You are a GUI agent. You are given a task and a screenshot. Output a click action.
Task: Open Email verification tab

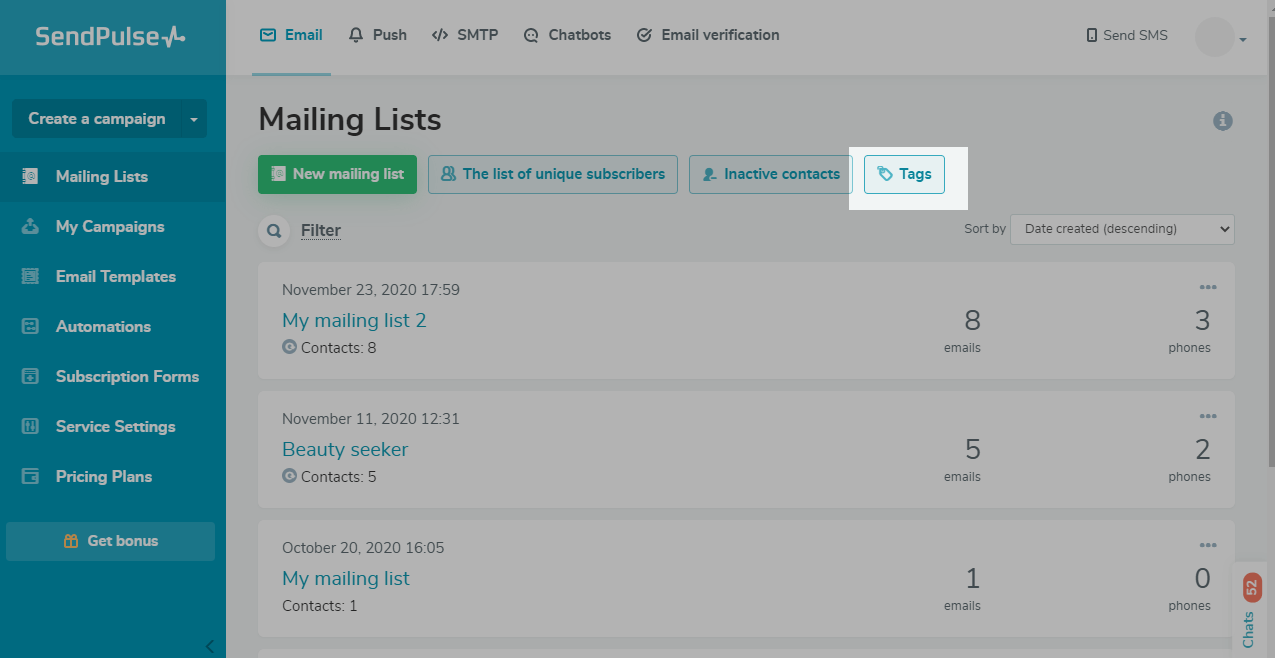click(708, 35)
